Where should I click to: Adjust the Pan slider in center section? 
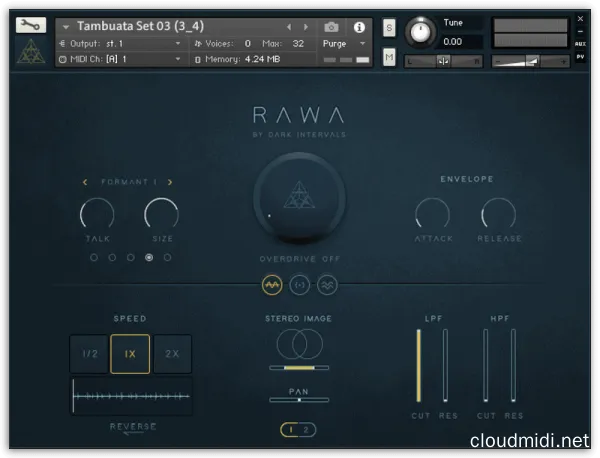coord(299,400)
